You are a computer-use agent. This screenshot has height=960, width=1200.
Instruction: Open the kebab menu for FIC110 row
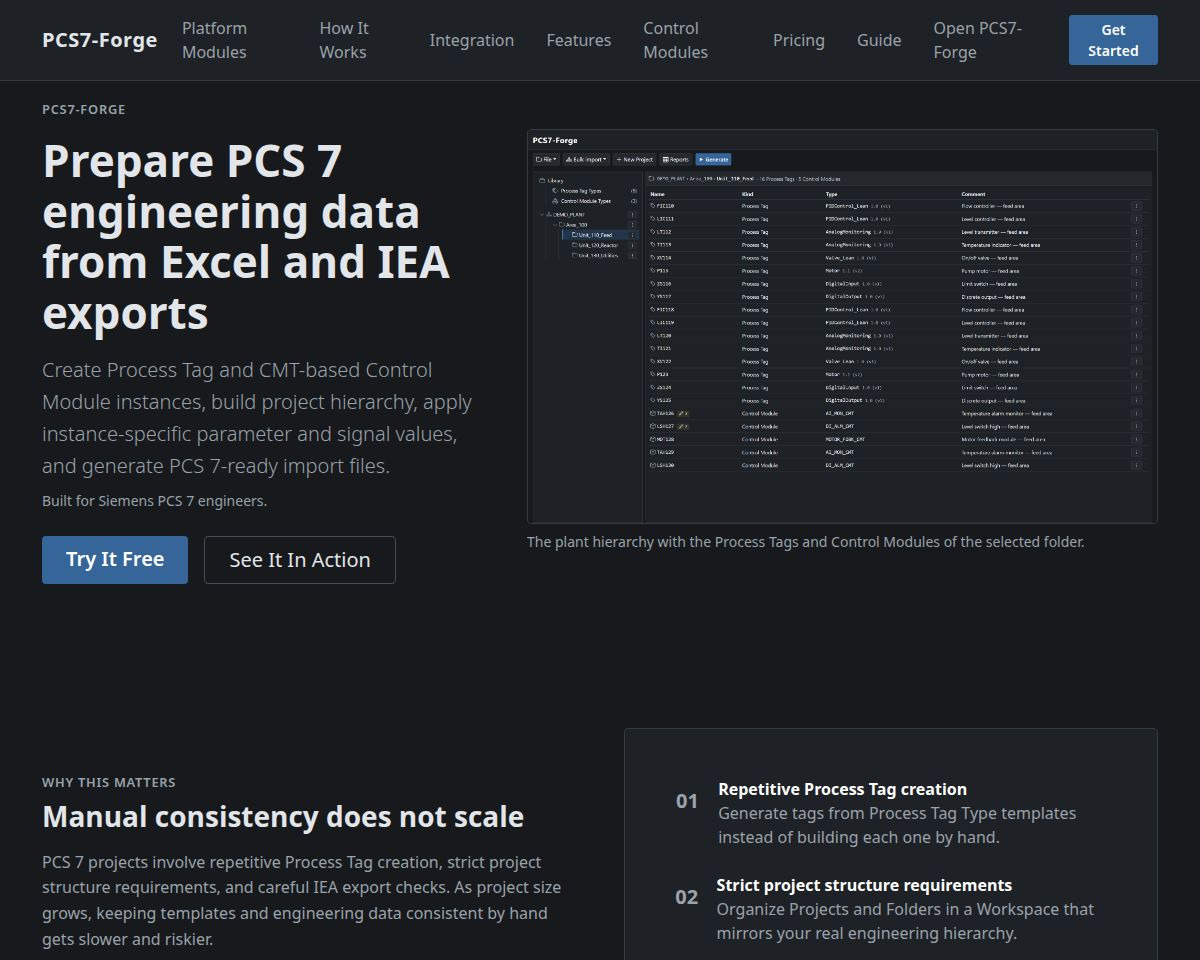coord(1136,206)
